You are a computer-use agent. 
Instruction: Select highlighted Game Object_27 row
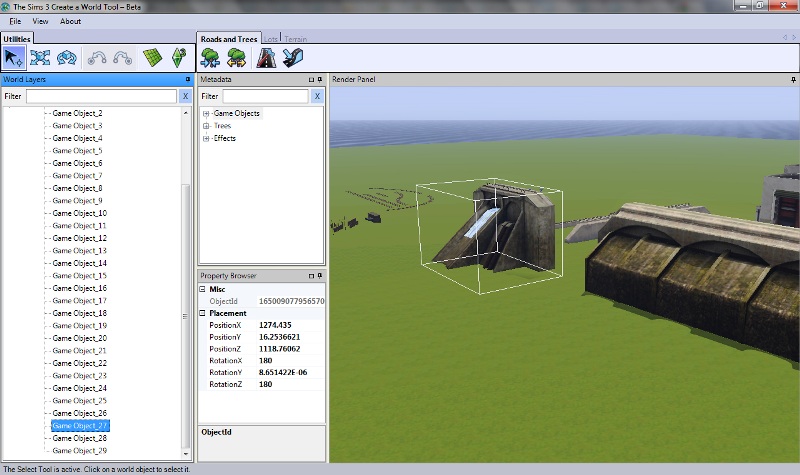(x=80, y=426)
